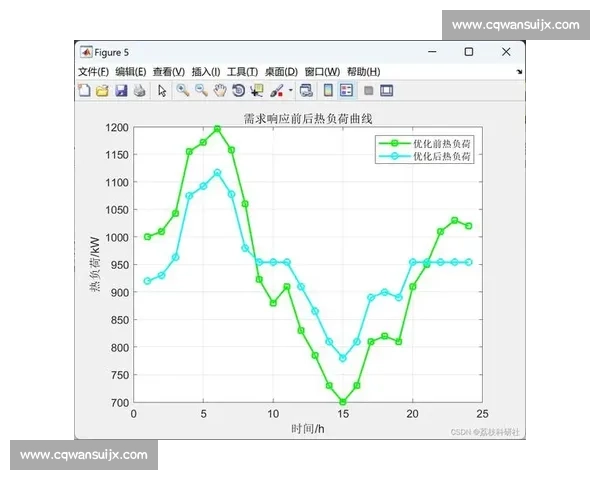
Task: Open the 查看(V) menu
Action: pyautogui.click(x=169, y=72)
